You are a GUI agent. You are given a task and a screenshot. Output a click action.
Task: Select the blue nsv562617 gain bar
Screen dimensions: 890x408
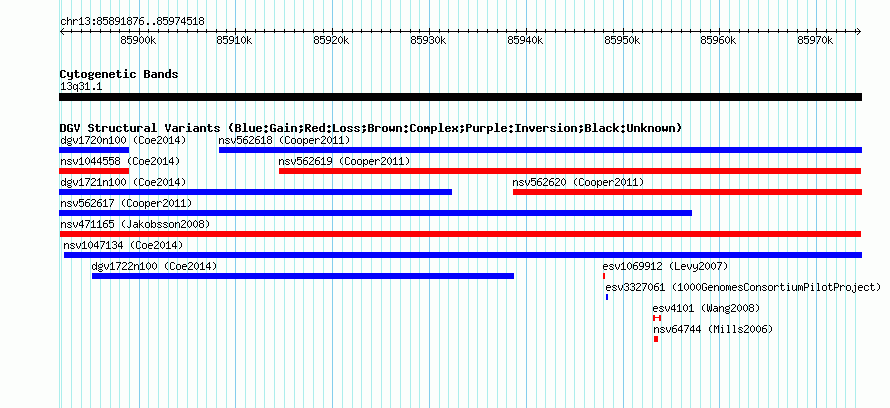click(375, 213)
